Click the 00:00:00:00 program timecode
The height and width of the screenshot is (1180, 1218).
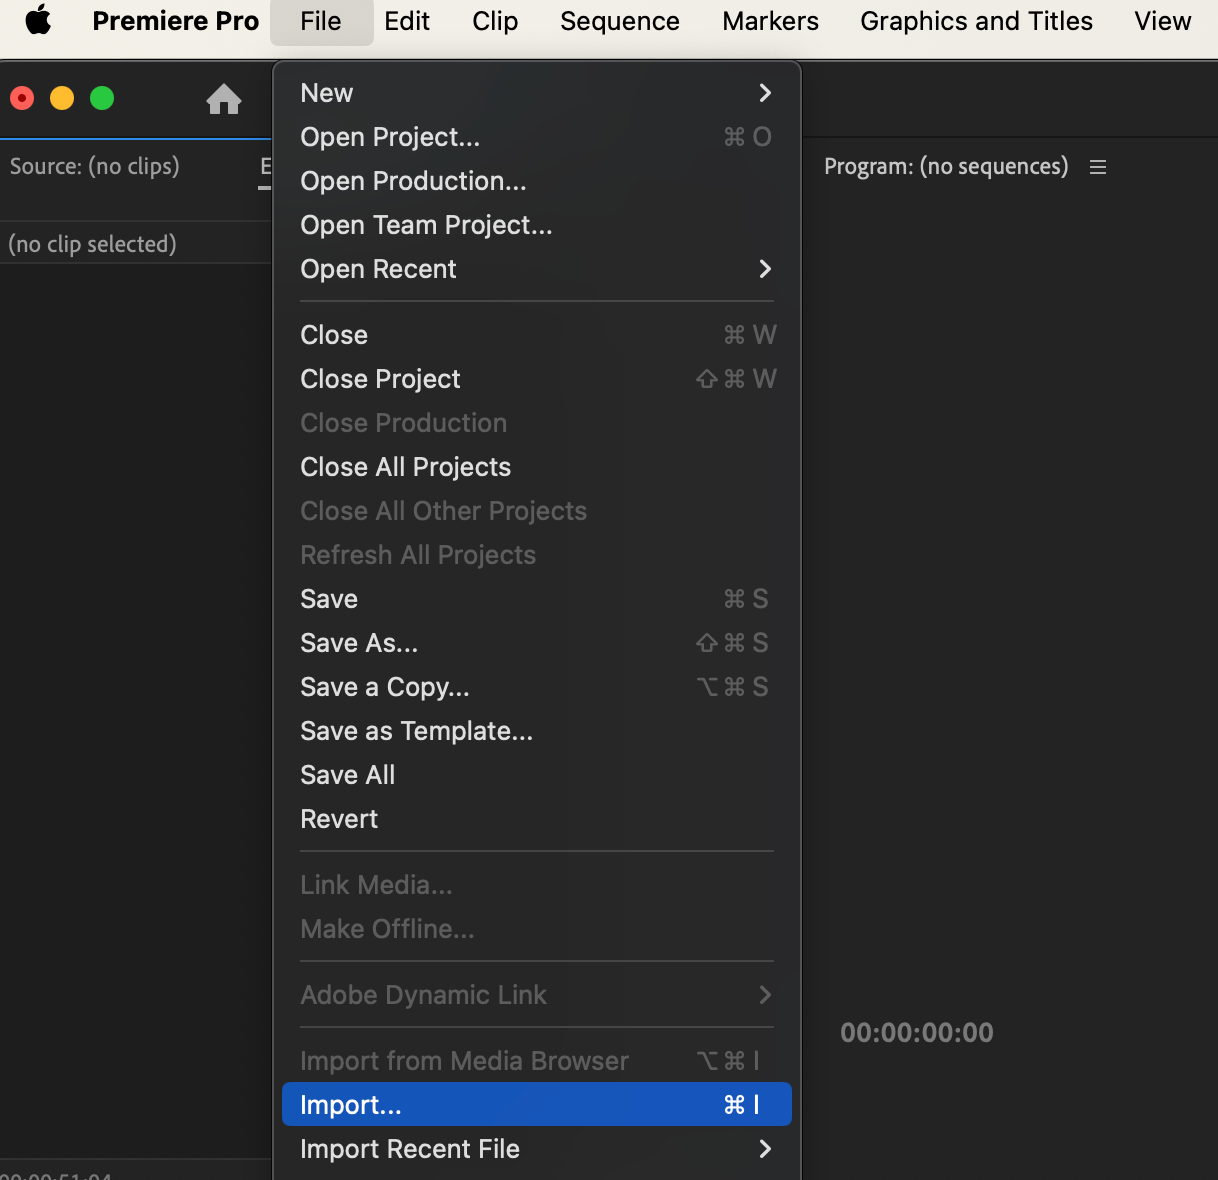(917, 1033)
